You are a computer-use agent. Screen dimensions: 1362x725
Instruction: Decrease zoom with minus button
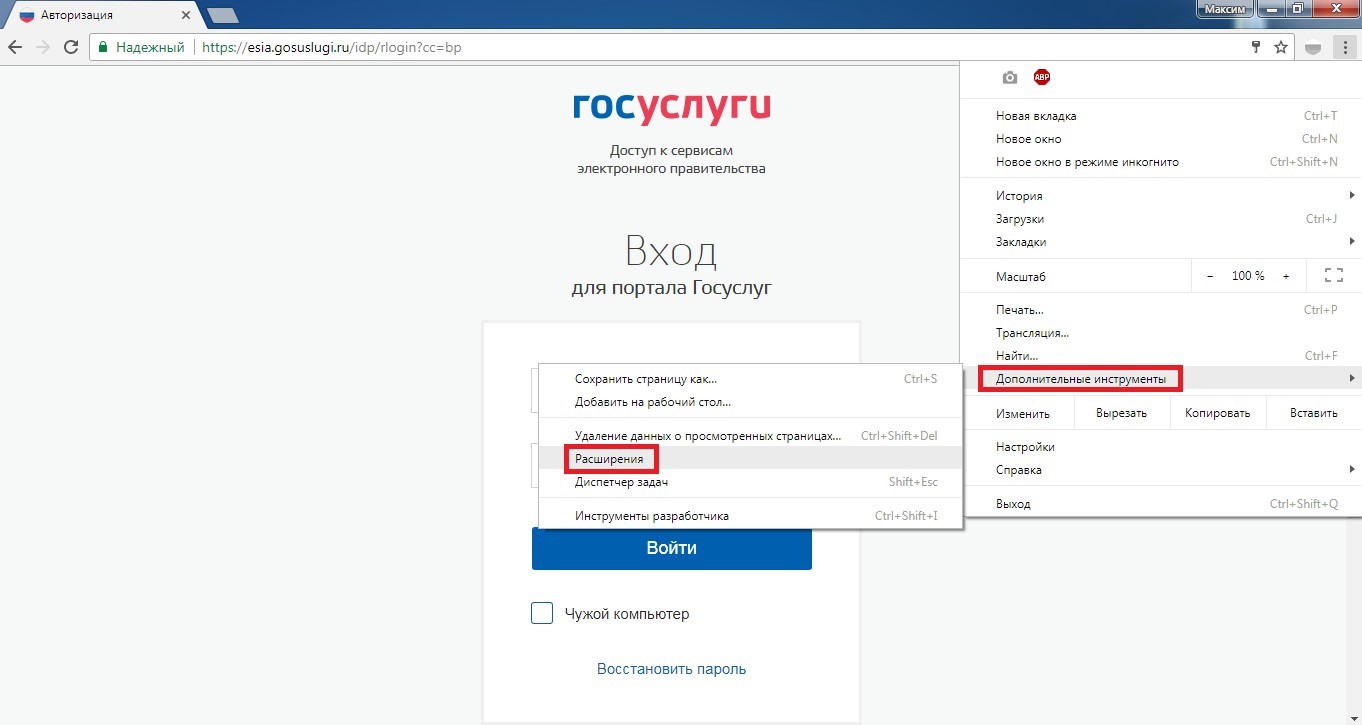pyautogui.click(x=1210, y=276)
